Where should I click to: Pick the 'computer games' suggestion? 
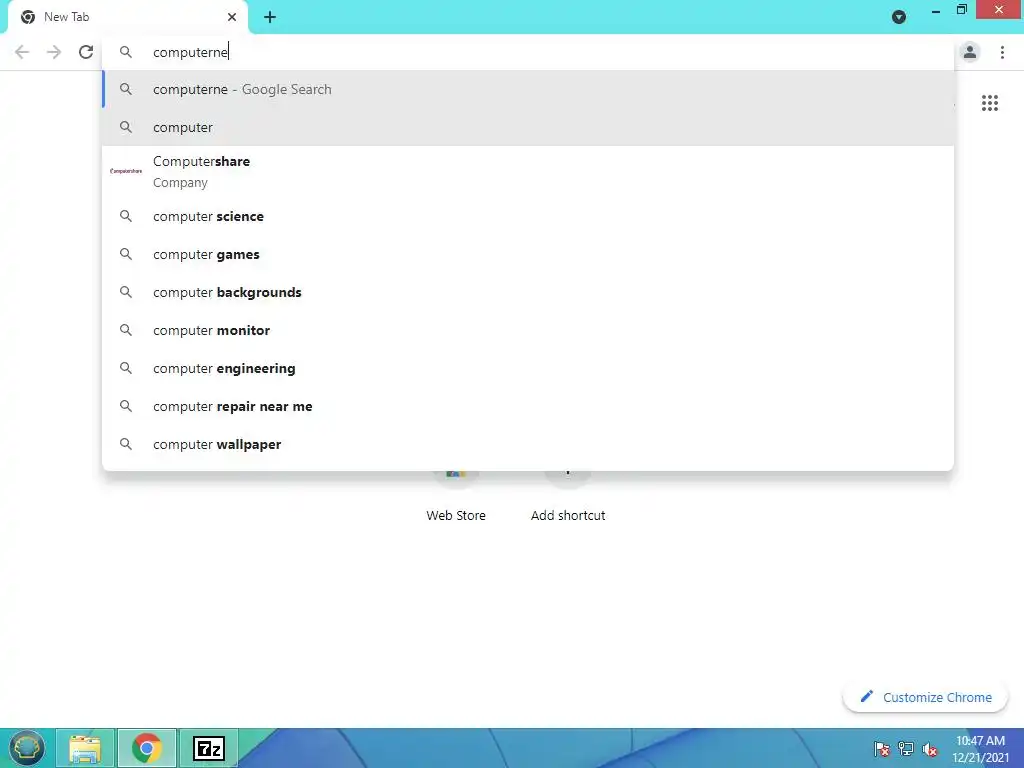528,254
